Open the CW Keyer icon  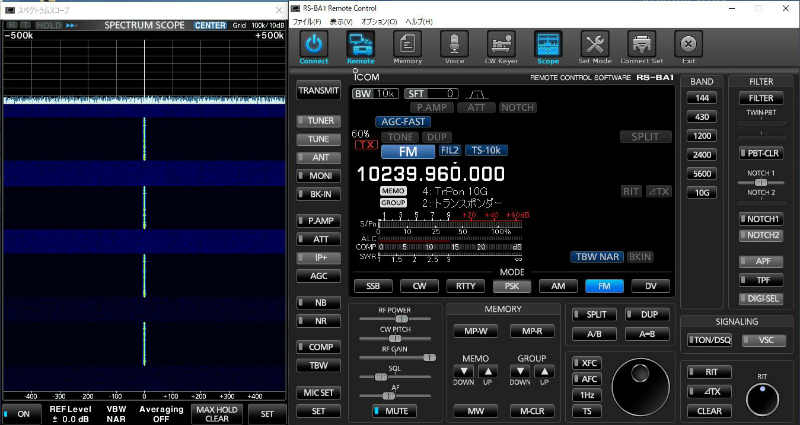(x=501, y=44)
